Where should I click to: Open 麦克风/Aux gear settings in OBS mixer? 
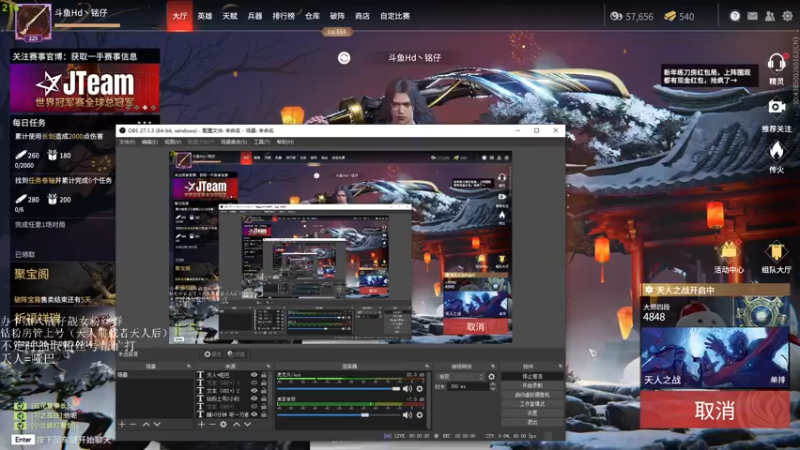coord(419,389)
